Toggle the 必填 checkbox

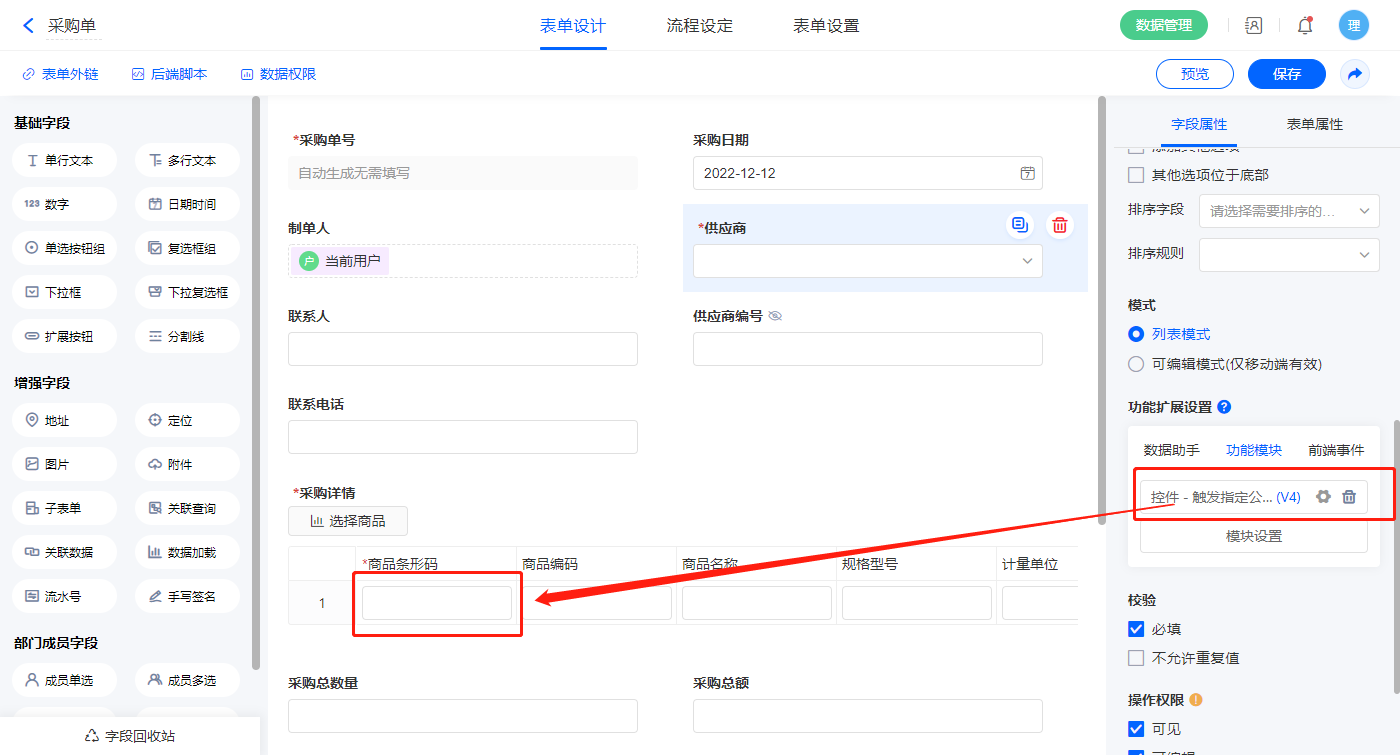(x=1136, y=629)
